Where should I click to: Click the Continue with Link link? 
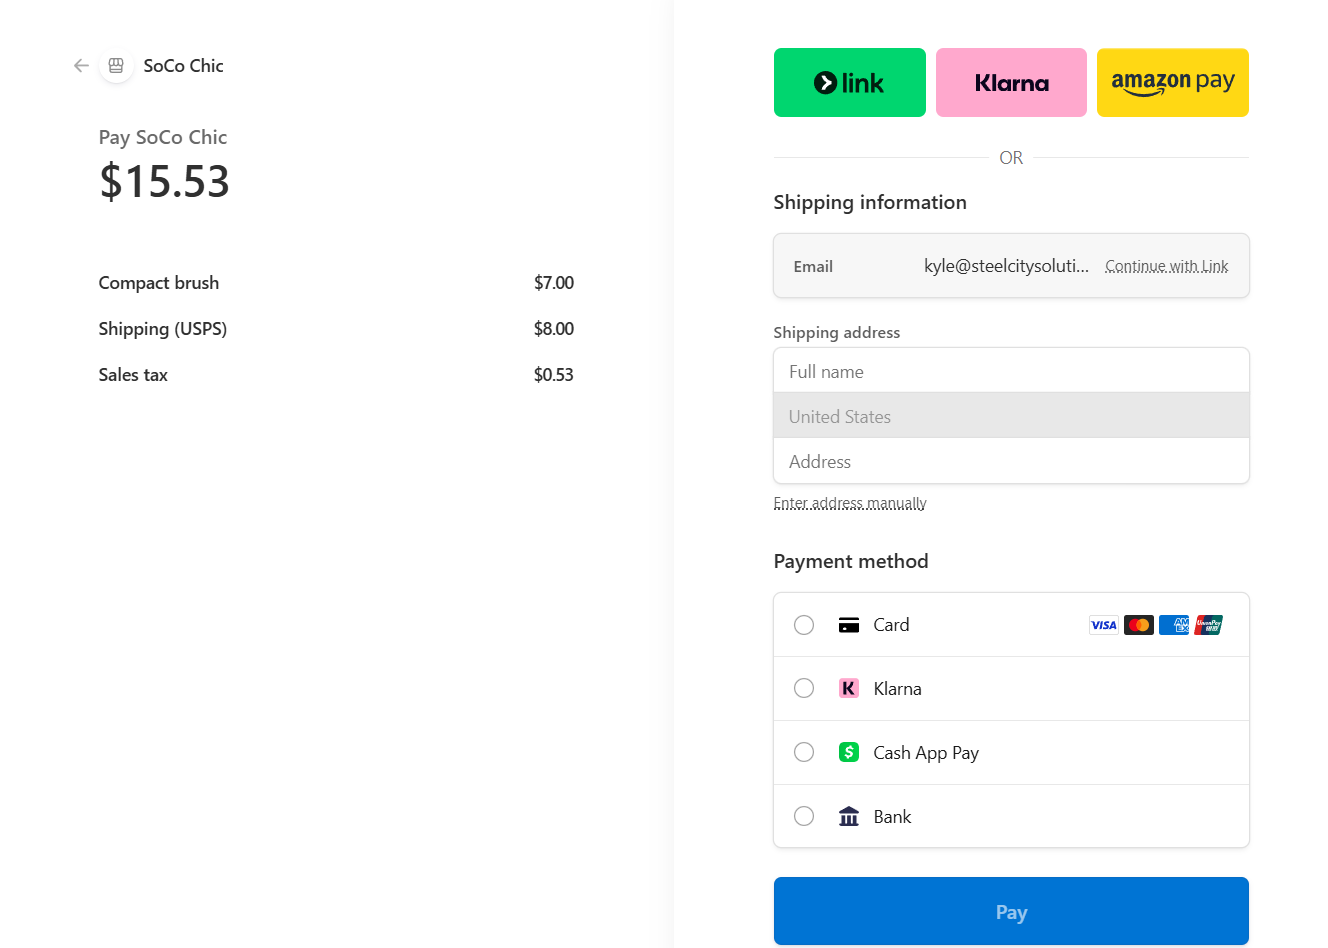(1167, 266)
